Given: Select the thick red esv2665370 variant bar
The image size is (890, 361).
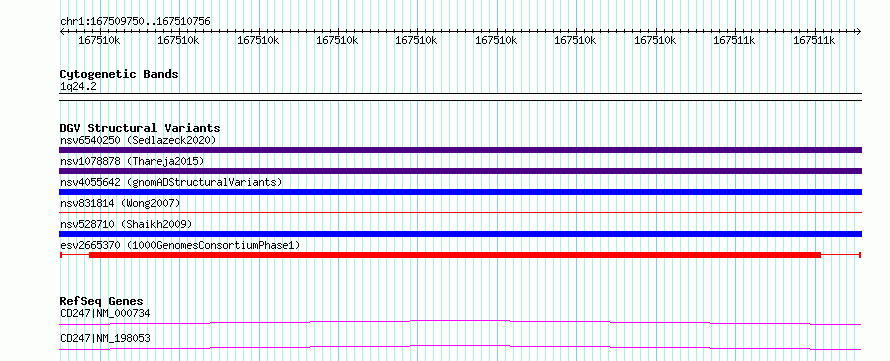Looking at the screenshot, I should coord(455,255).
